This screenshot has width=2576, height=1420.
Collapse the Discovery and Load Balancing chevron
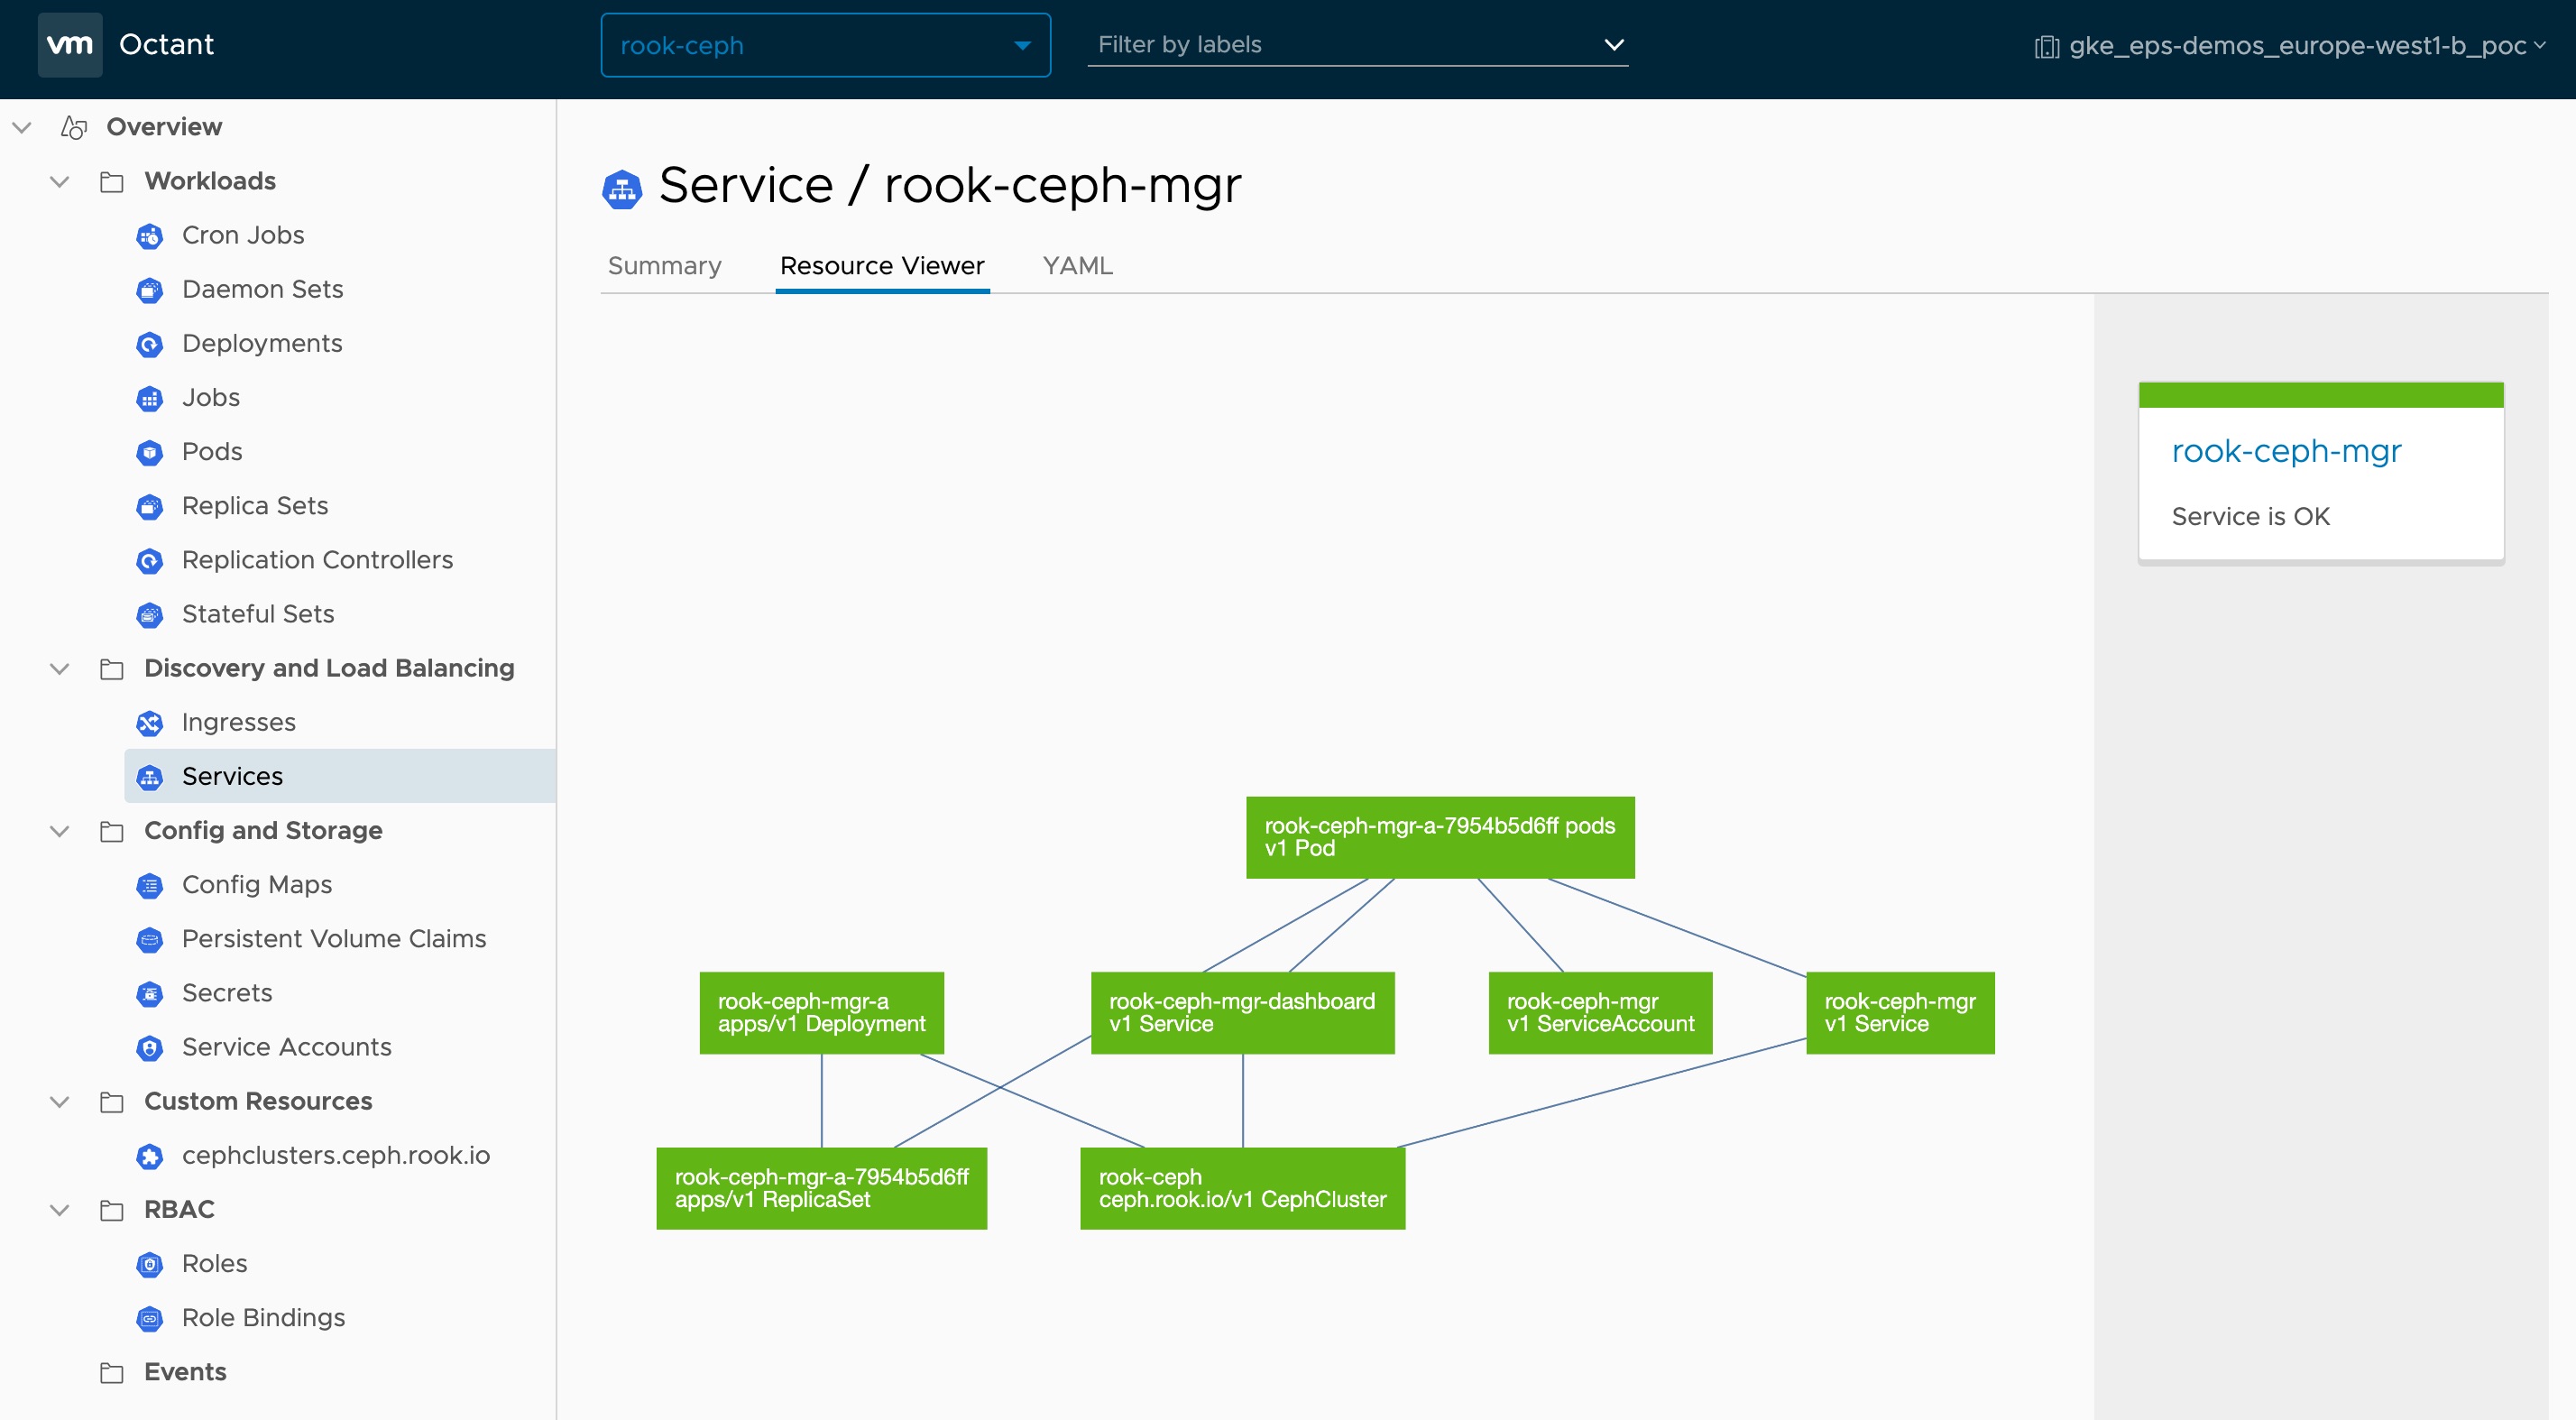click(60, 669)
